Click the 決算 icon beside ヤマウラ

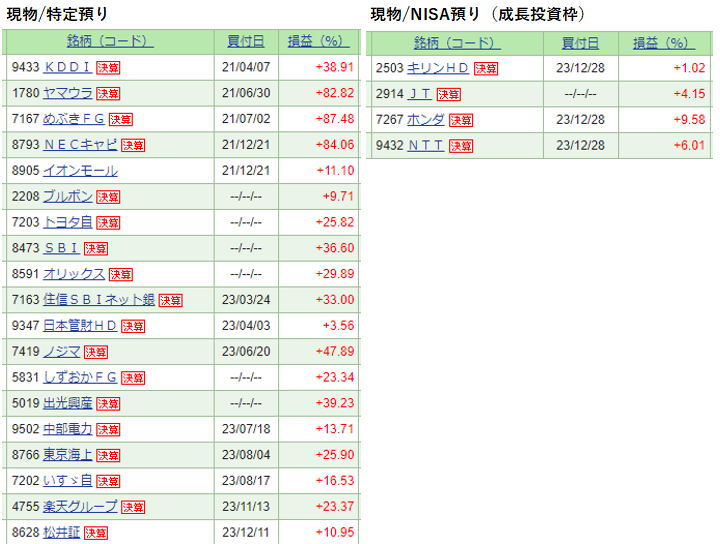(x=108, y=94)
